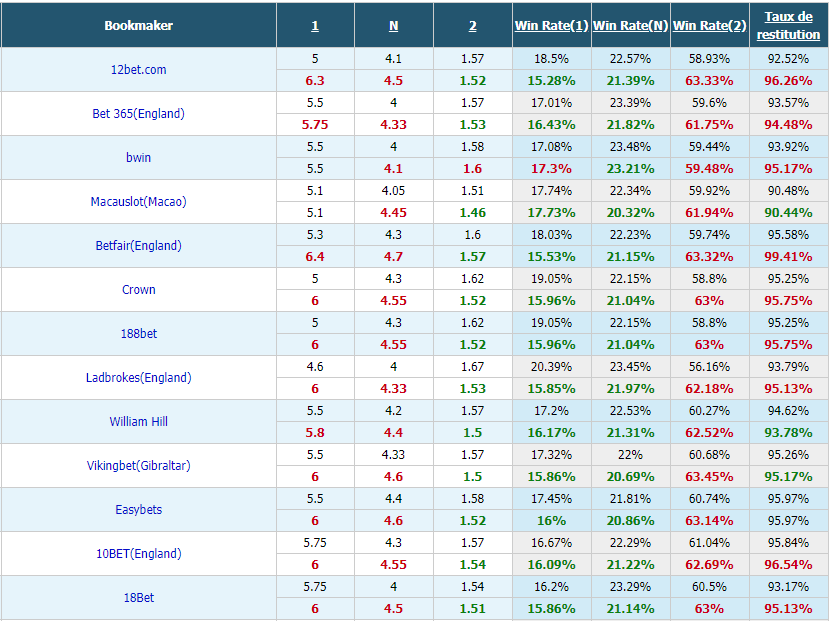The image size is (830, 621).
Task: Select Macauslot draw odds 4.05
Action: coord(393,190)
